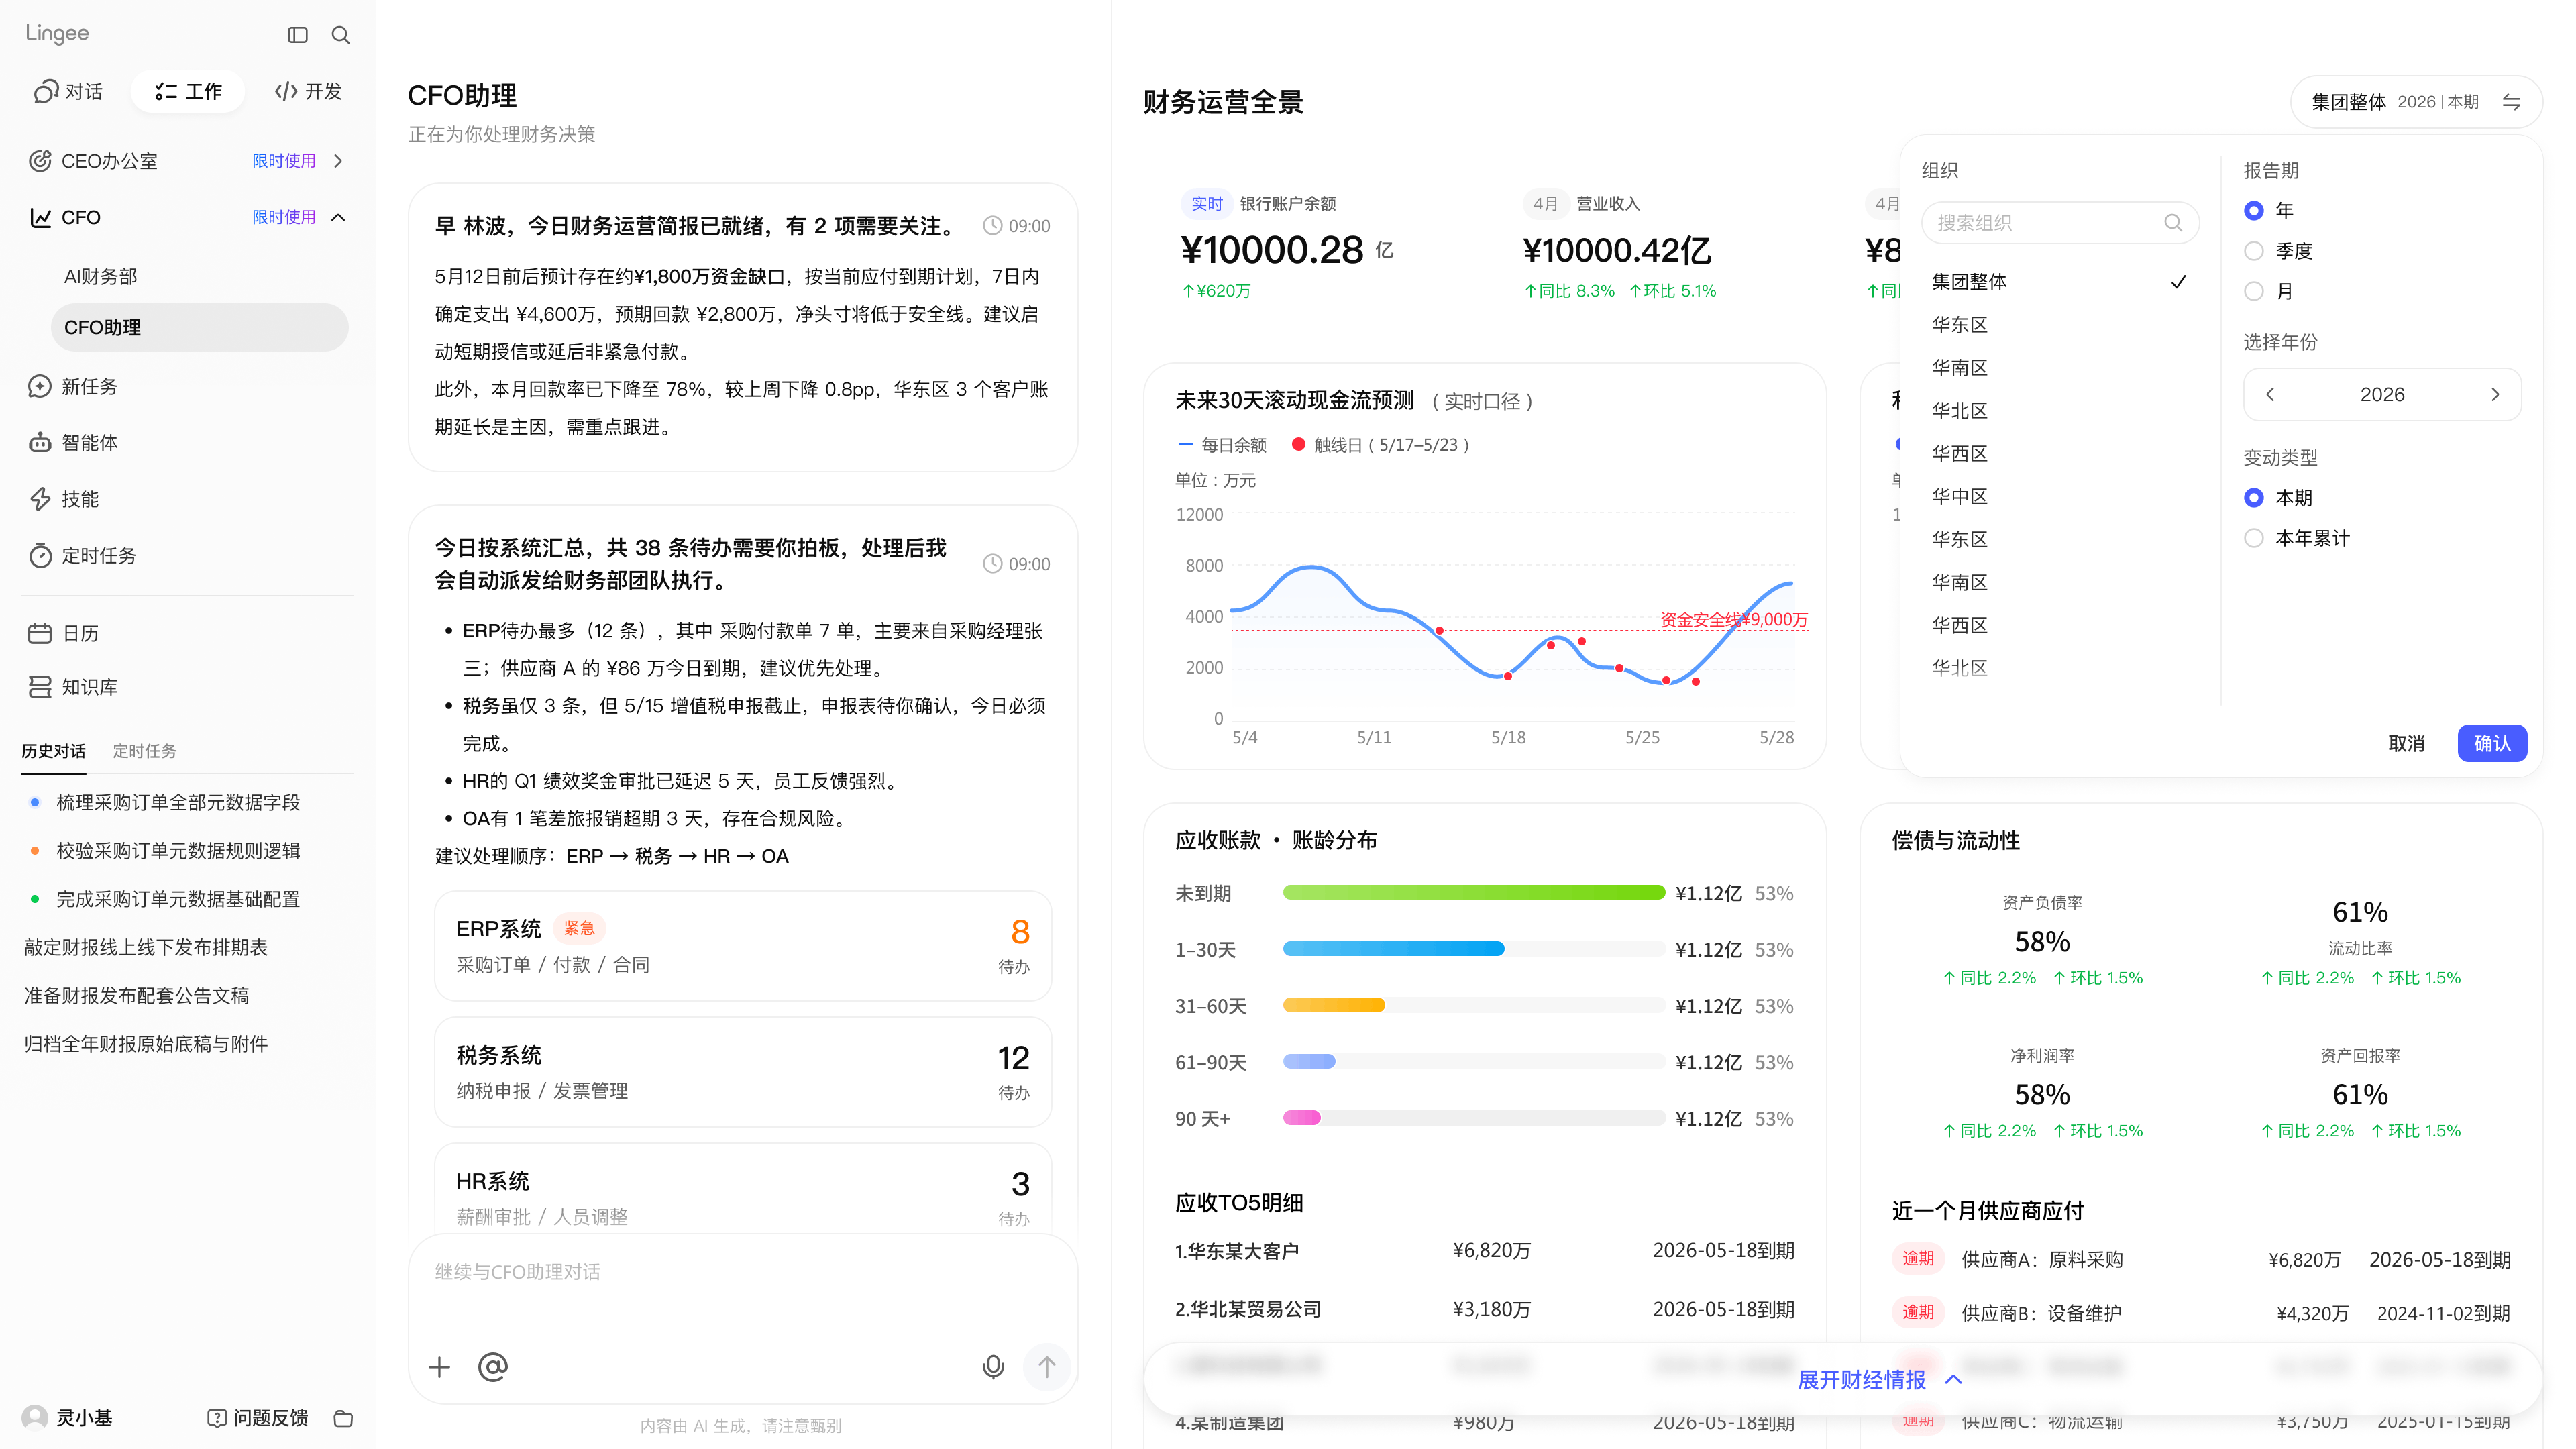2576x1449 pixels.
Task: Switch to the 工作 tab
Action: [188, 92]
